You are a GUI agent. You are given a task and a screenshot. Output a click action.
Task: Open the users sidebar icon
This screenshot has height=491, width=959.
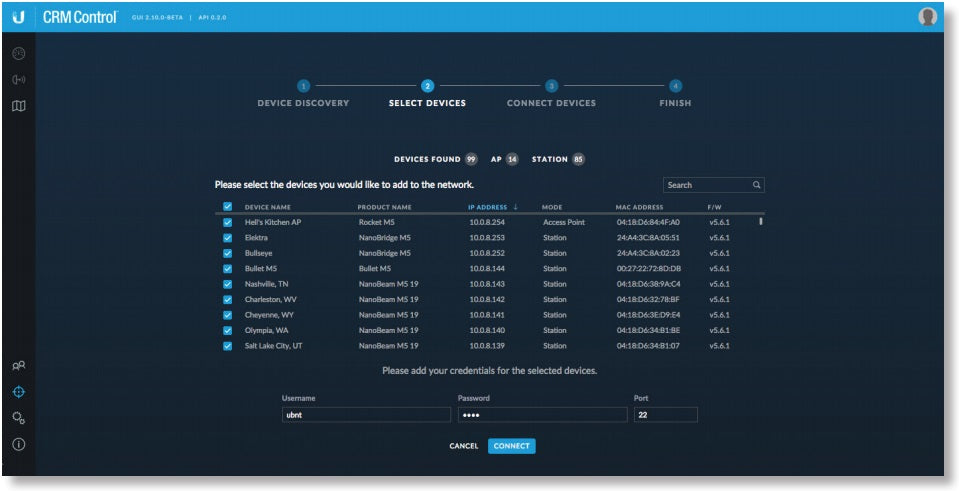tap(19, 366)
